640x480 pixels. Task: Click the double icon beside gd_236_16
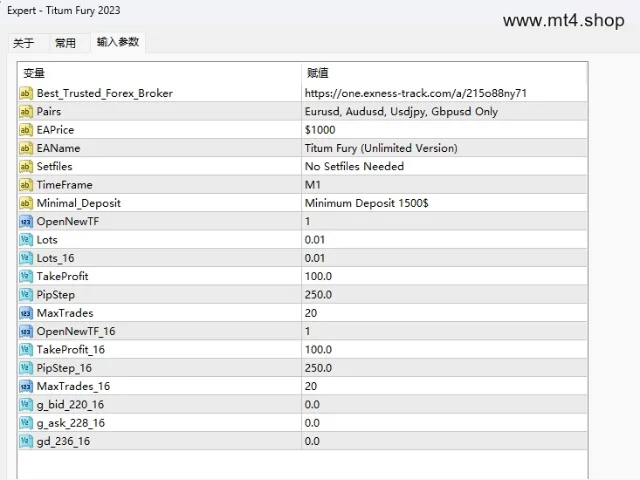[26, 441]
